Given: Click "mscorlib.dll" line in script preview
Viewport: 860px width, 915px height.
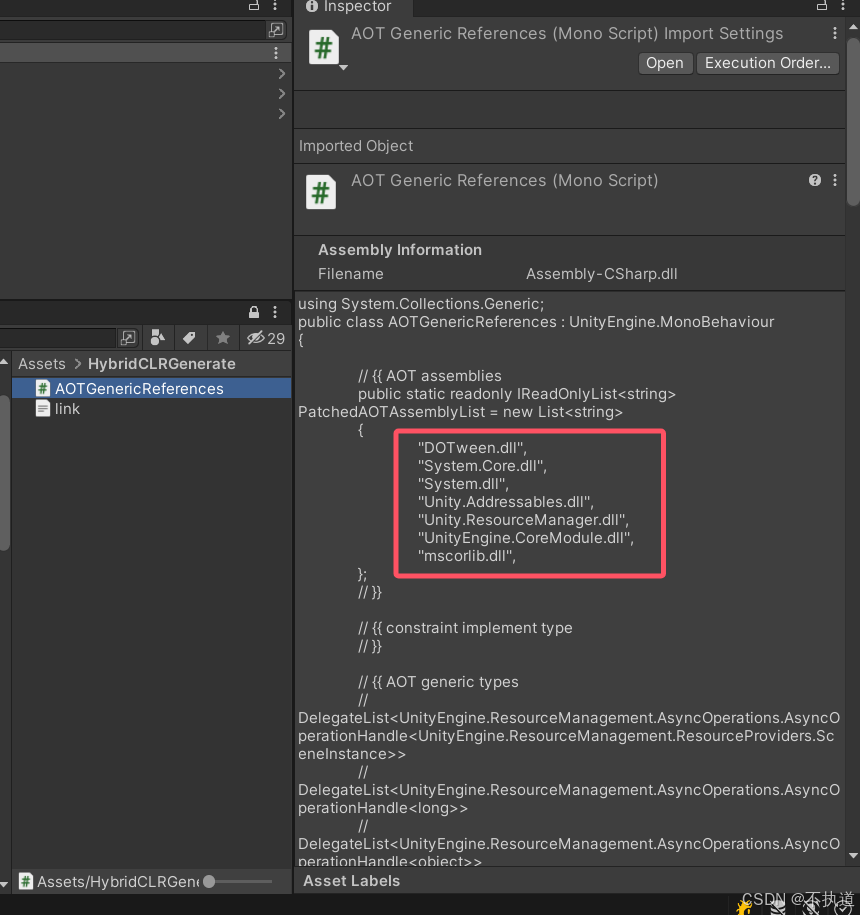Looking at the screenshot, I should (x=467, y=556).
